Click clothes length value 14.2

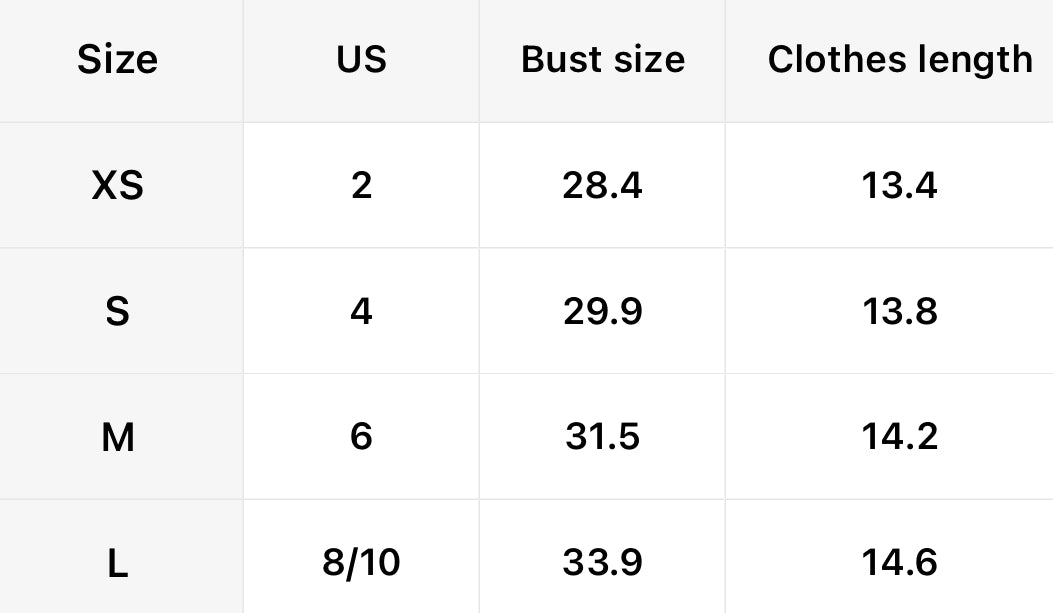pyautogui.click(x=900, y=437)
